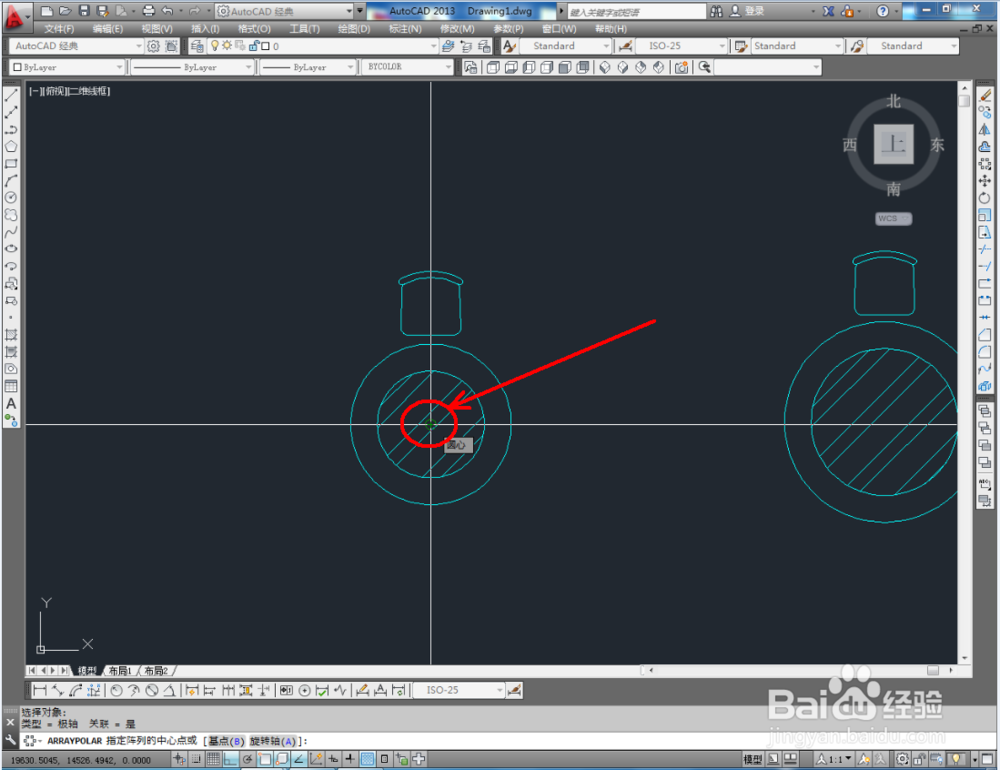Open the 编辑(E) menu
This screenshot has width=1000, height=770.
107,29
